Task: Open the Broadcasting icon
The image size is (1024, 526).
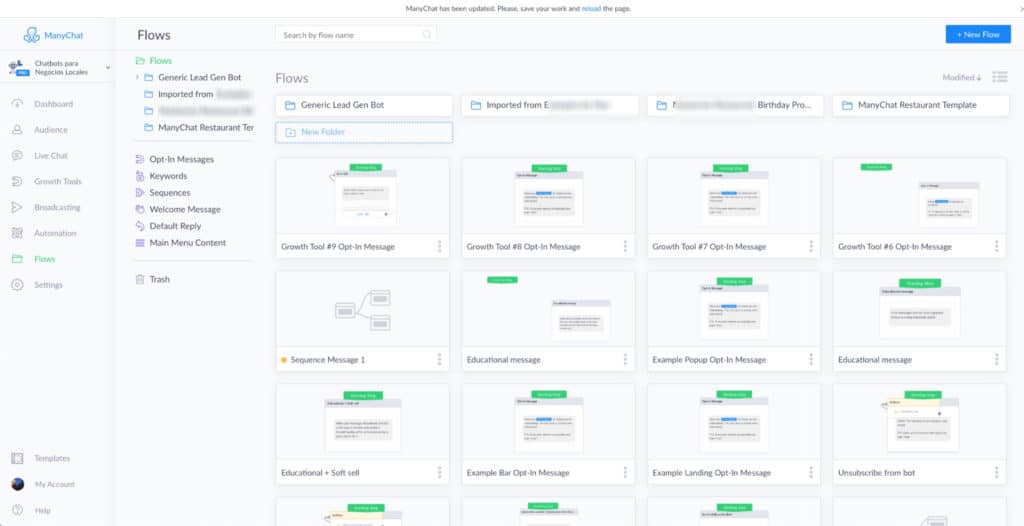Action: [18, 207]
